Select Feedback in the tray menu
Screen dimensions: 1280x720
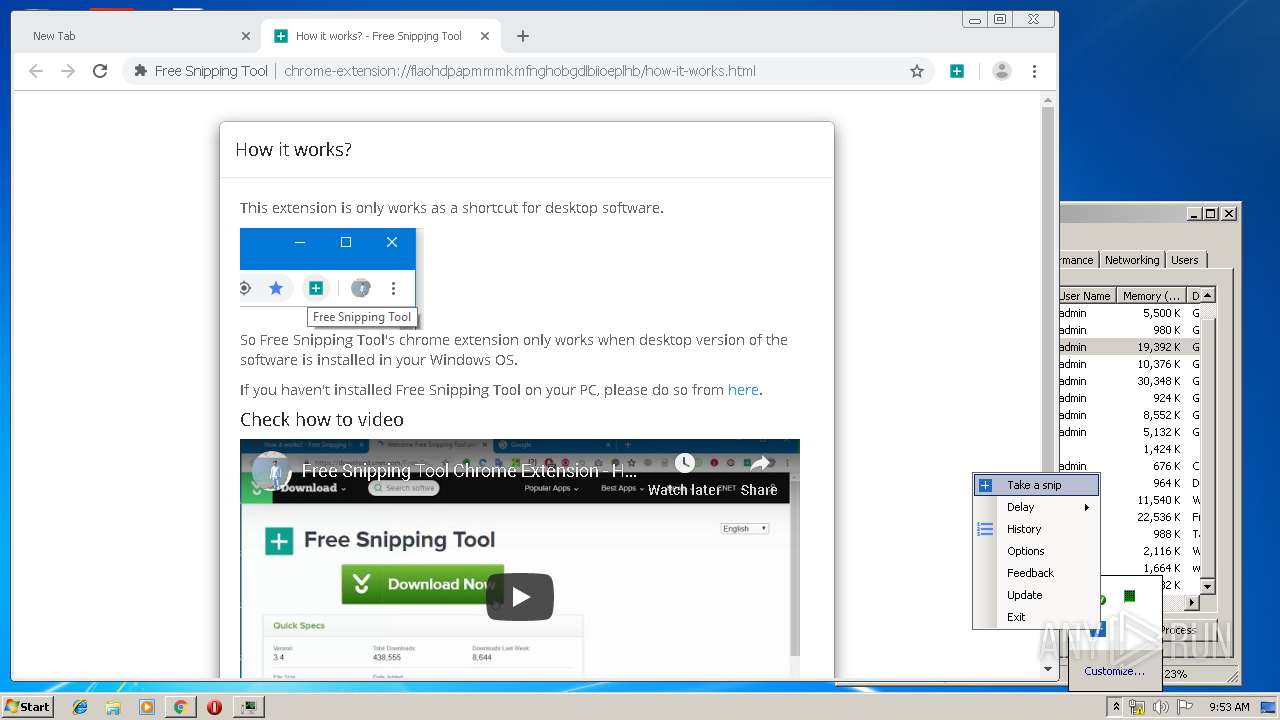pos(1037,573)
